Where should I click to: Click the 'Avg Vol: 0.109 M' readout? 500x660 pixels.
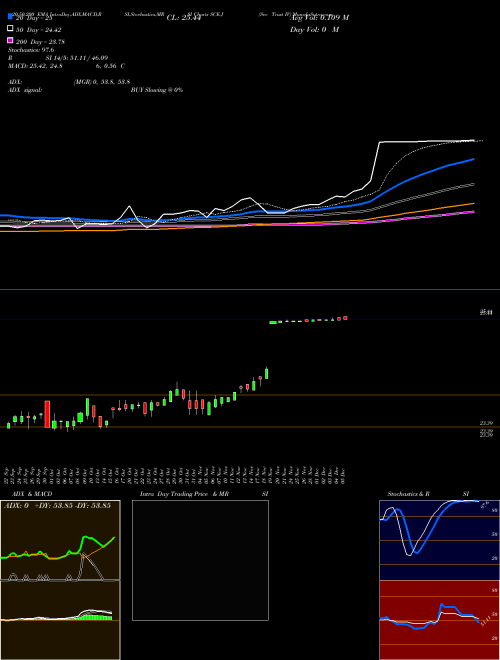tap(319, 18)
